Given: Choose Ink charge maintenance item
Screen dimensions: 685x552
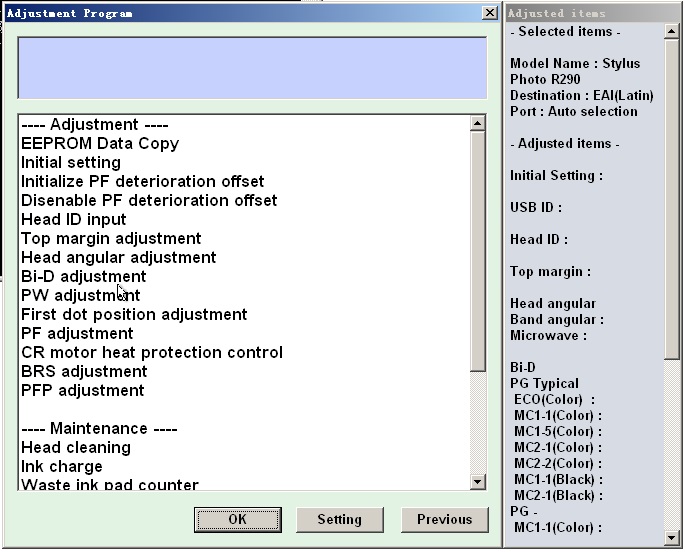Looking at the screenshot, I should click(62, 466).
